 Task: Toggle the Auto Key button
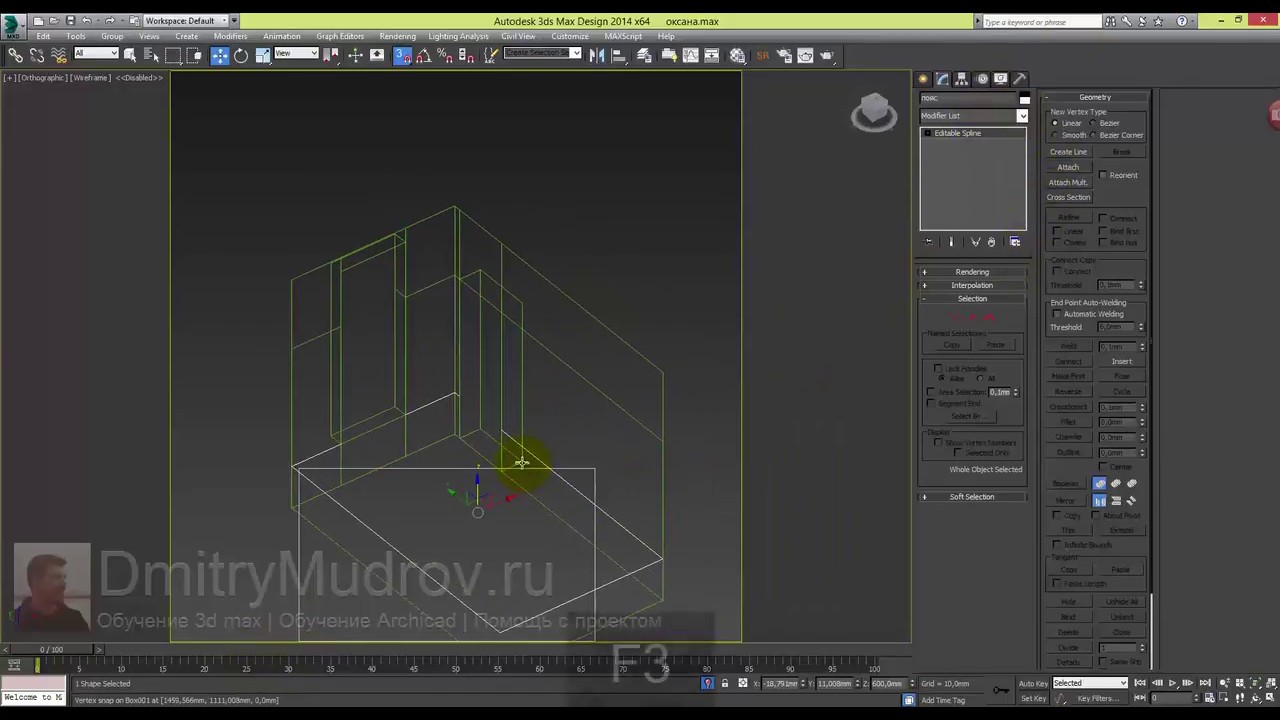point(1033,684)
